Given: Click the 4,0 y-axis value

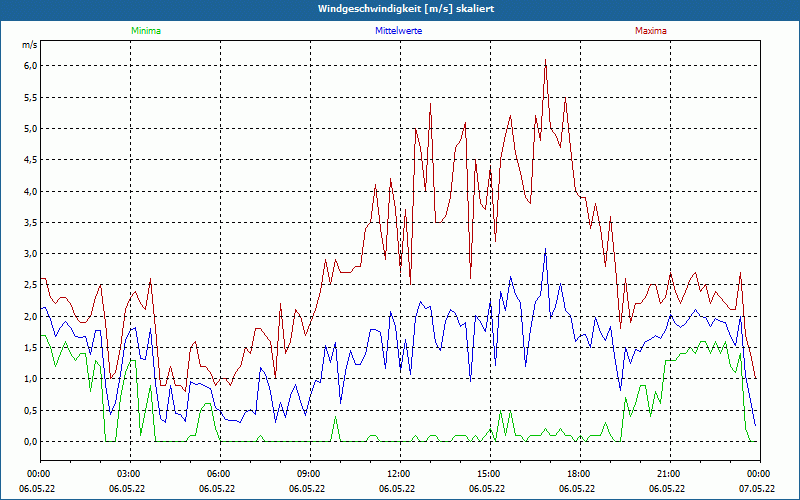Looking at the screenshot, I should pyautogui.click(x=31, y=191).
